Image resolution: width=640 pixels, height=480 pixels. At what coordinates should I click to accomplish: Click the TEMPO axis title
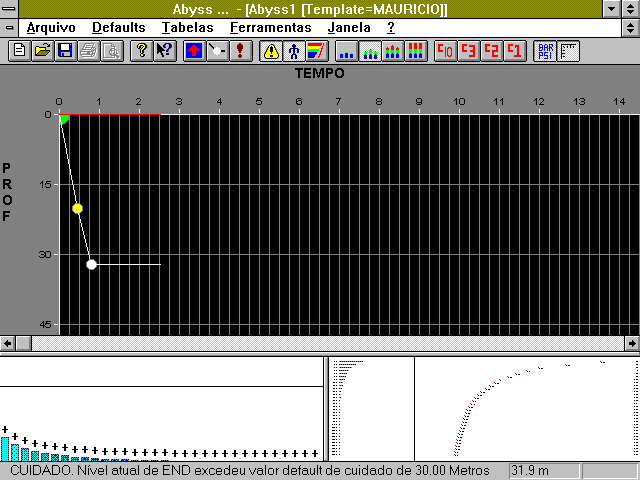click(x=320, y=73)
